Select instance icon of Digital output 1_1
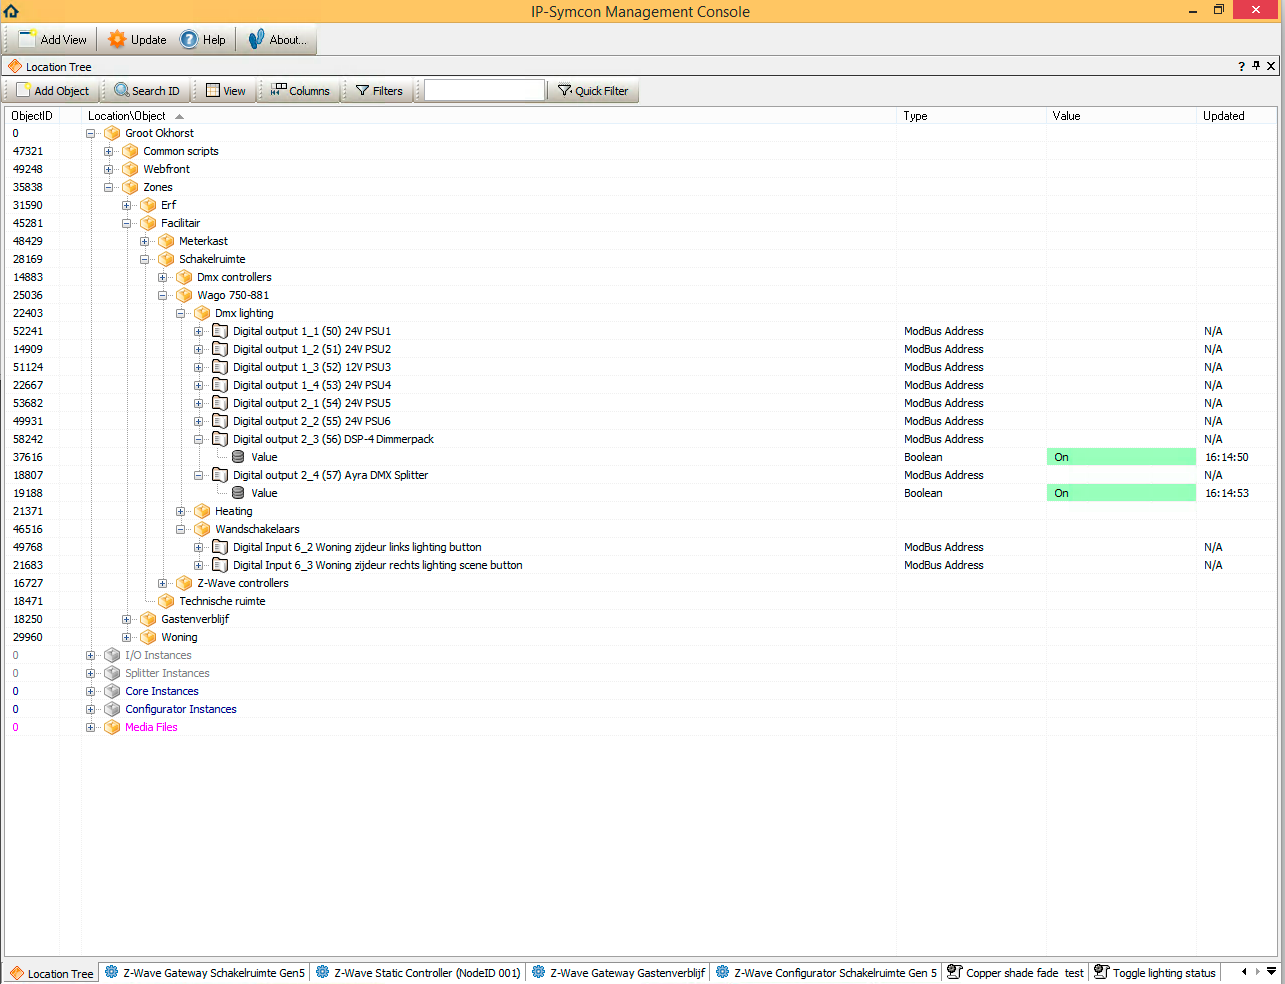 pyautogui.click(x=220, y=331)
